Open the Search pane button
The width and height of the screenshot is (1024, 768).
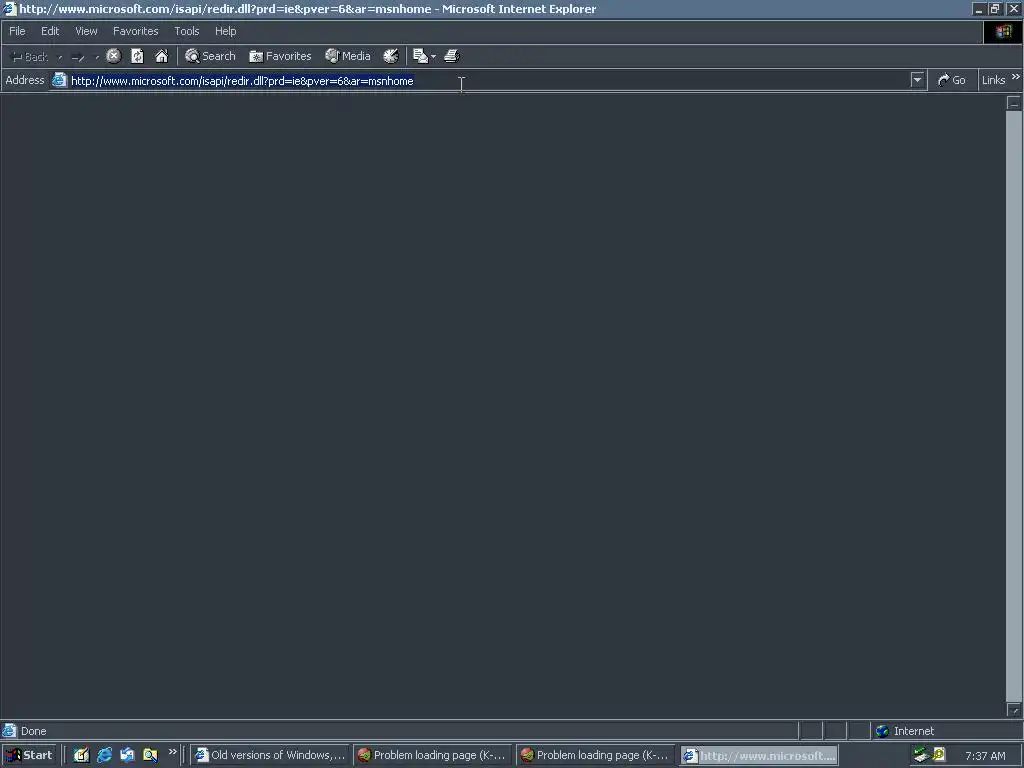(x=210, y=56)
